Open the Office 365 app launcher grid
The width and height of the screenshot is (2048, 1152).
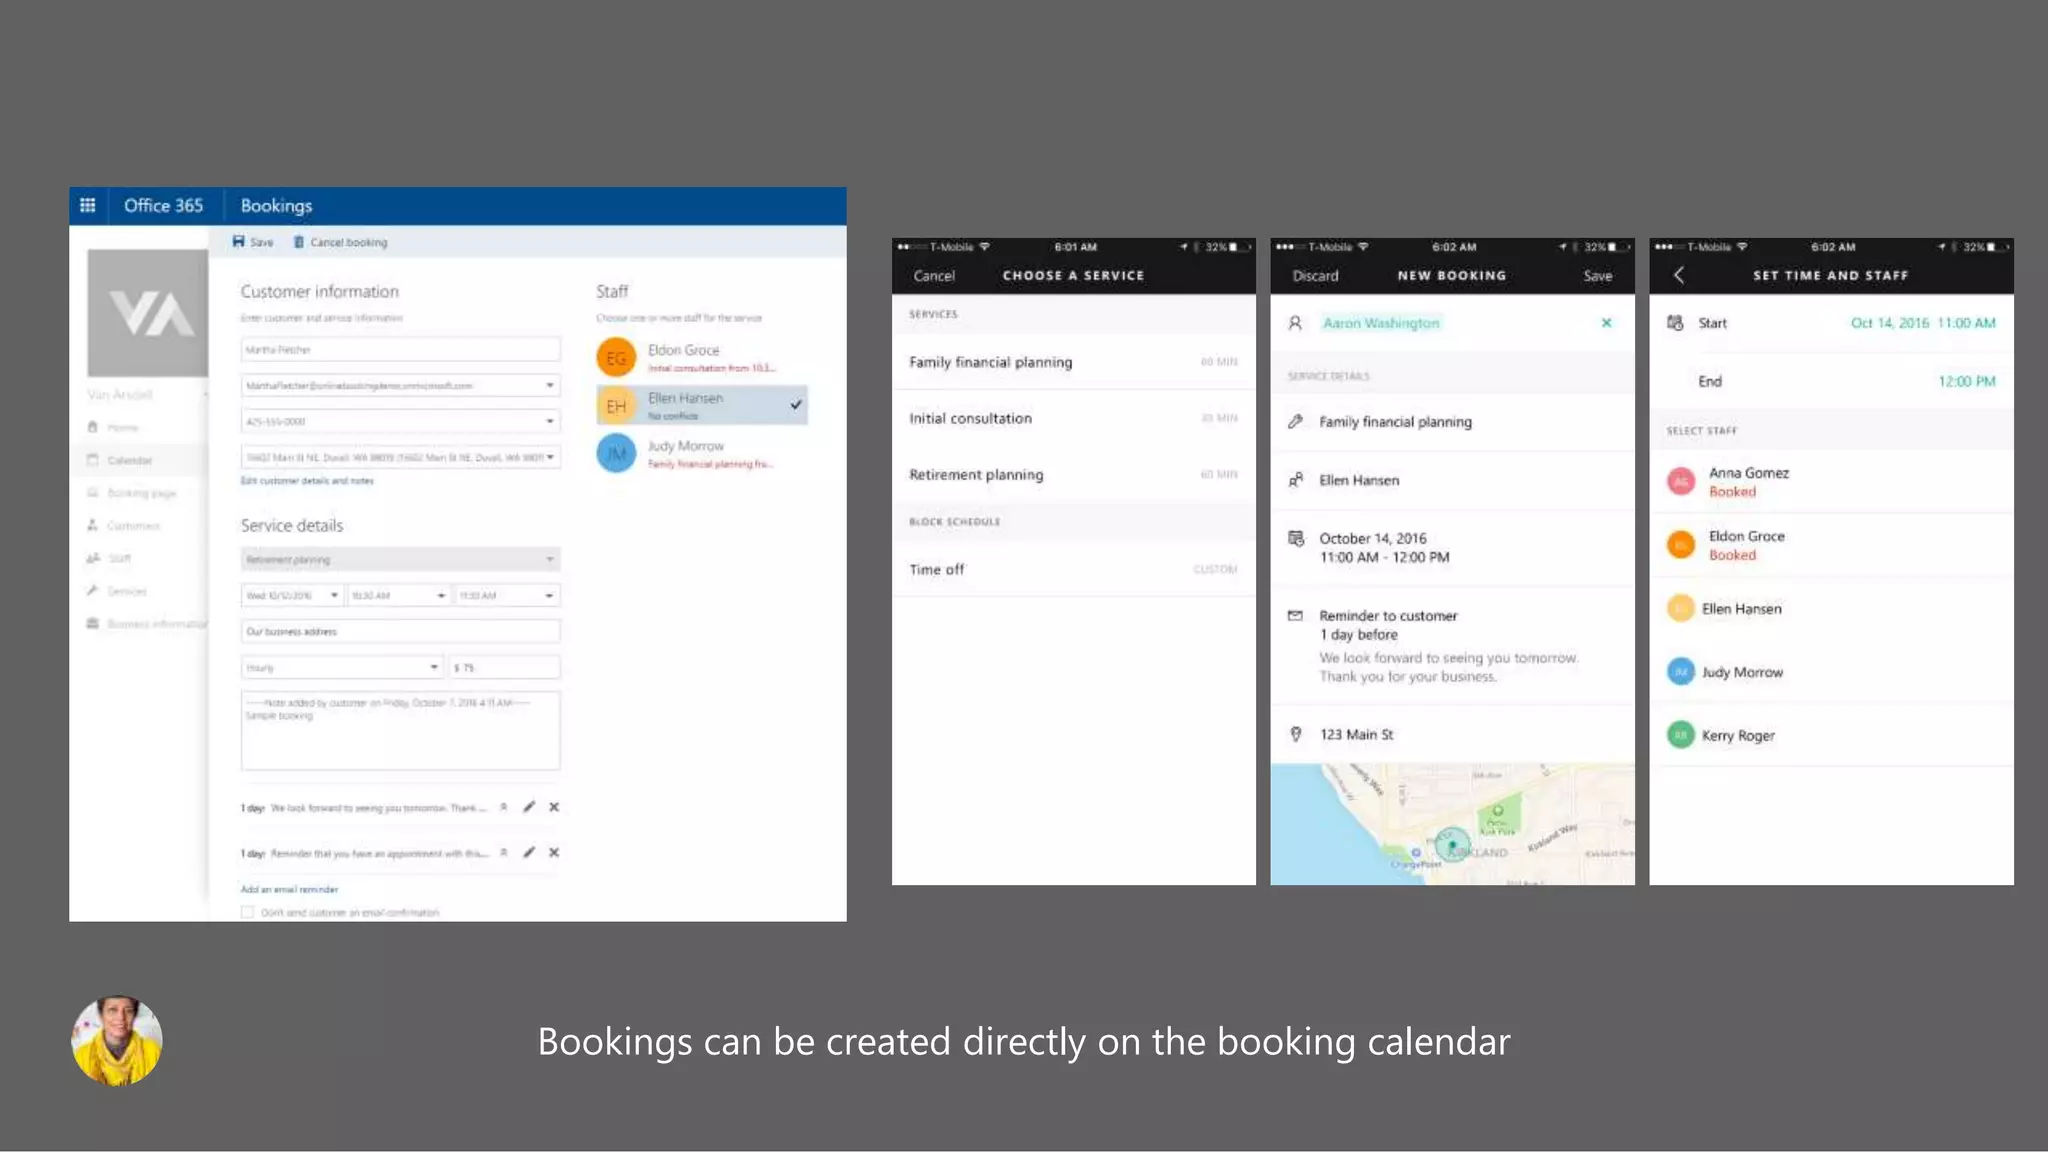[x=88, y=205]
